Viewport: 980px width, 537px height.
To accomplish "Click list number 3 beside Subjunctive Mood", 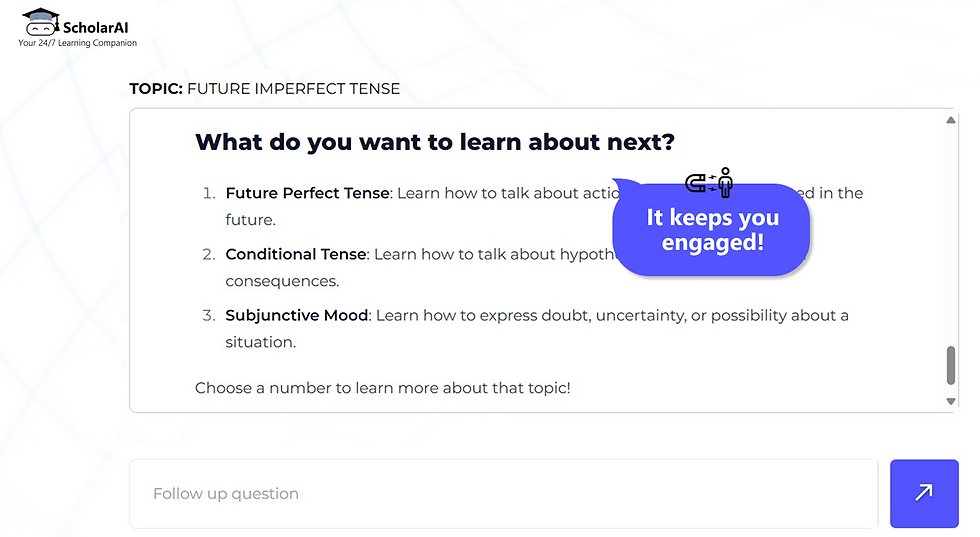I will click(209, 315).
